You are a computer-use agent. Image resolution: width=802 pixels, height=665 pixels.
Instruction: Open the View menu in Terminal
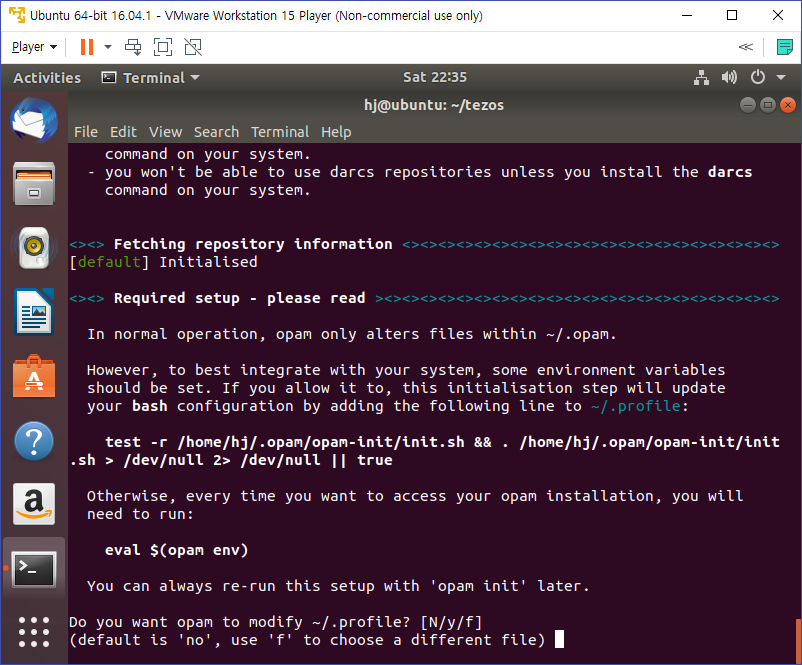(165, 132)
